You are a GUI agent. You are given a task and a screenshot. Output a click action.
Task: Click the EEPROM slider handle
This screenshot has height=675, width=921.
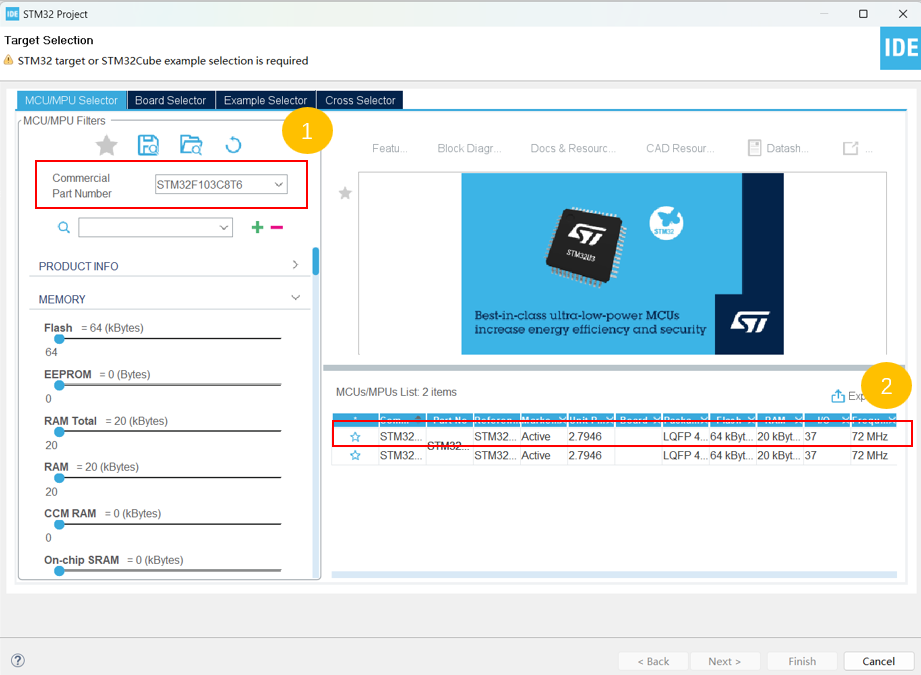click(59, 385)
